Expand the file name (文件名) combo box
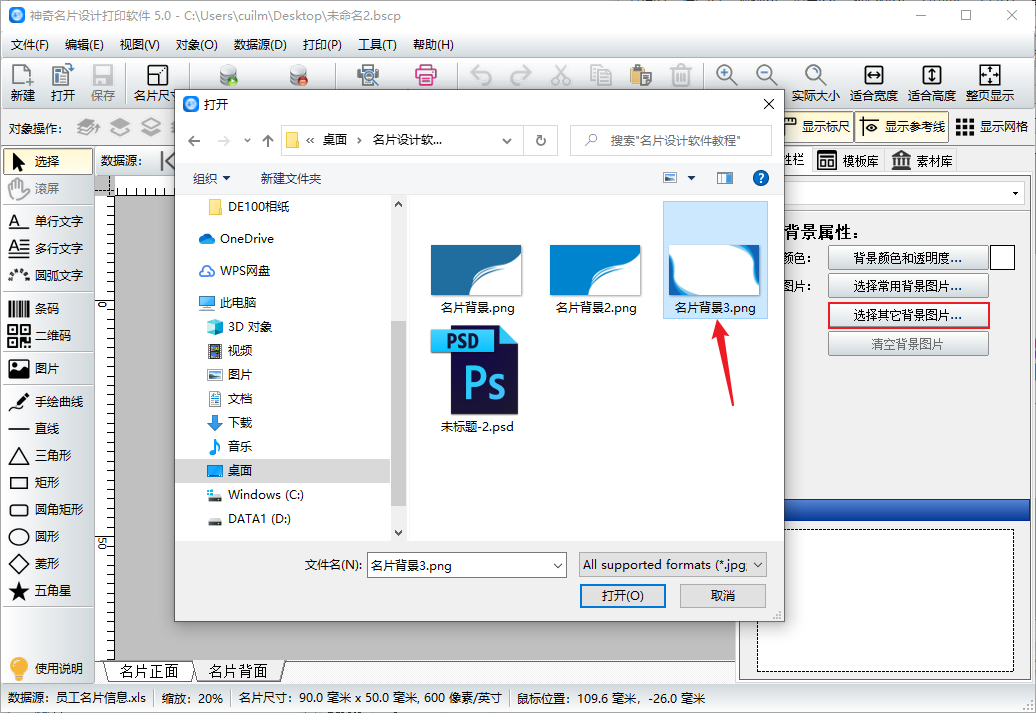 tap(557, 566)
